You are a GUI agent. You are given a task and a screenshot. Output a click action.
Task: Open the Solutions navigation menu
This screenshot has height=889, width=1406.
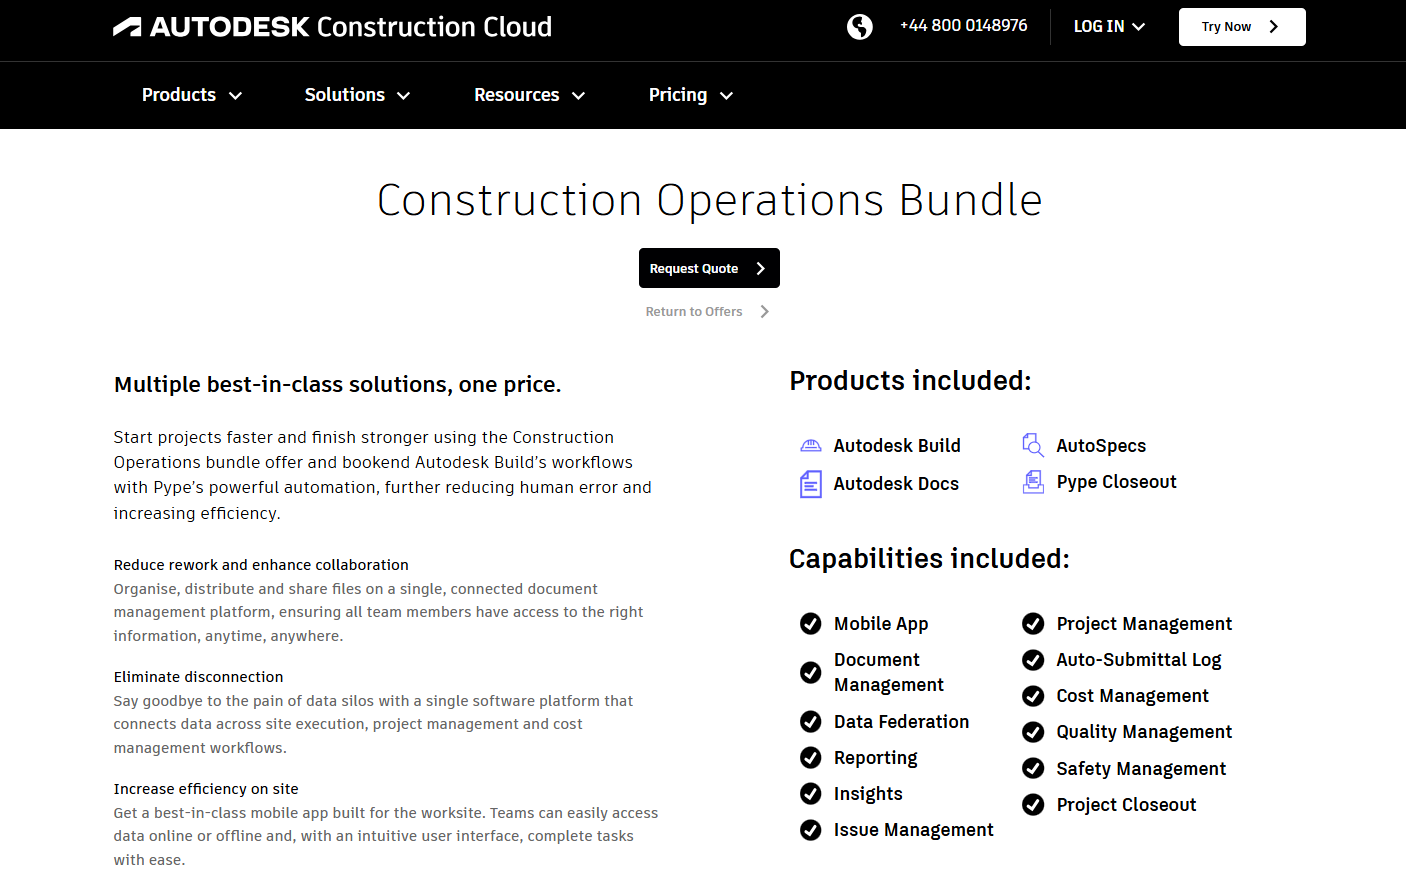pyautogui.click(x=358, y=95)
